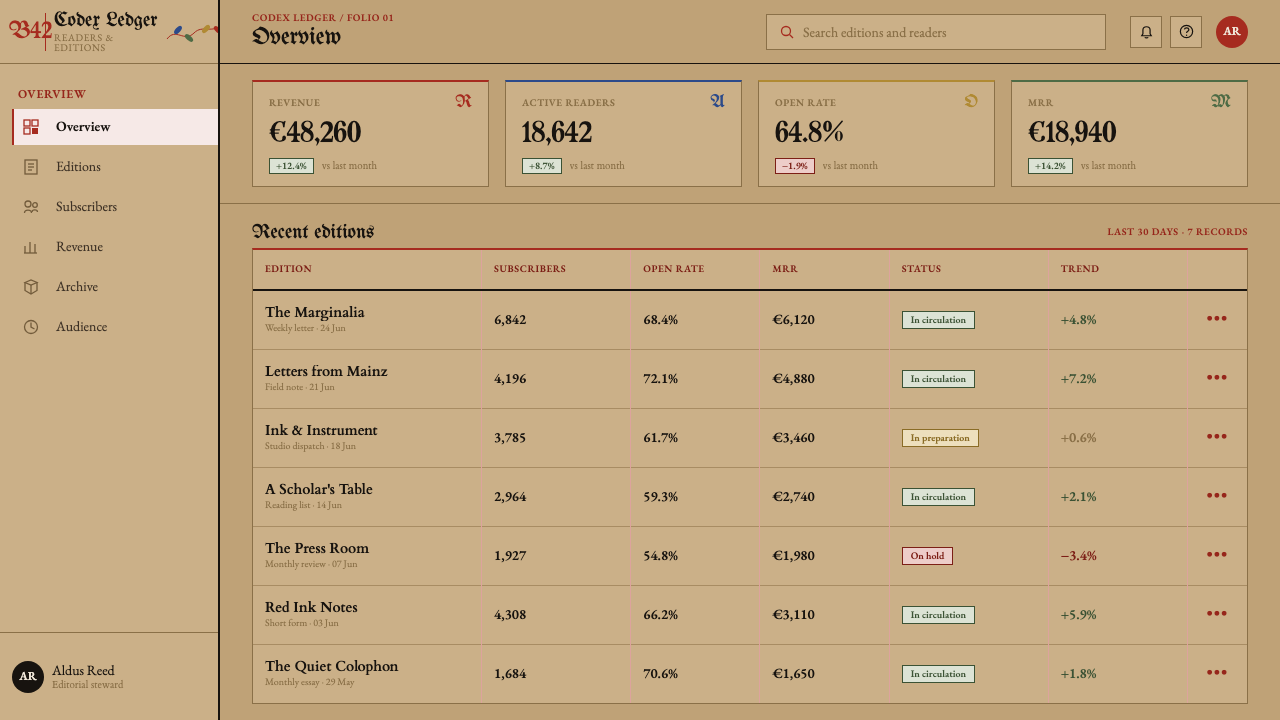Open row actions for The Press Room

1216,555
